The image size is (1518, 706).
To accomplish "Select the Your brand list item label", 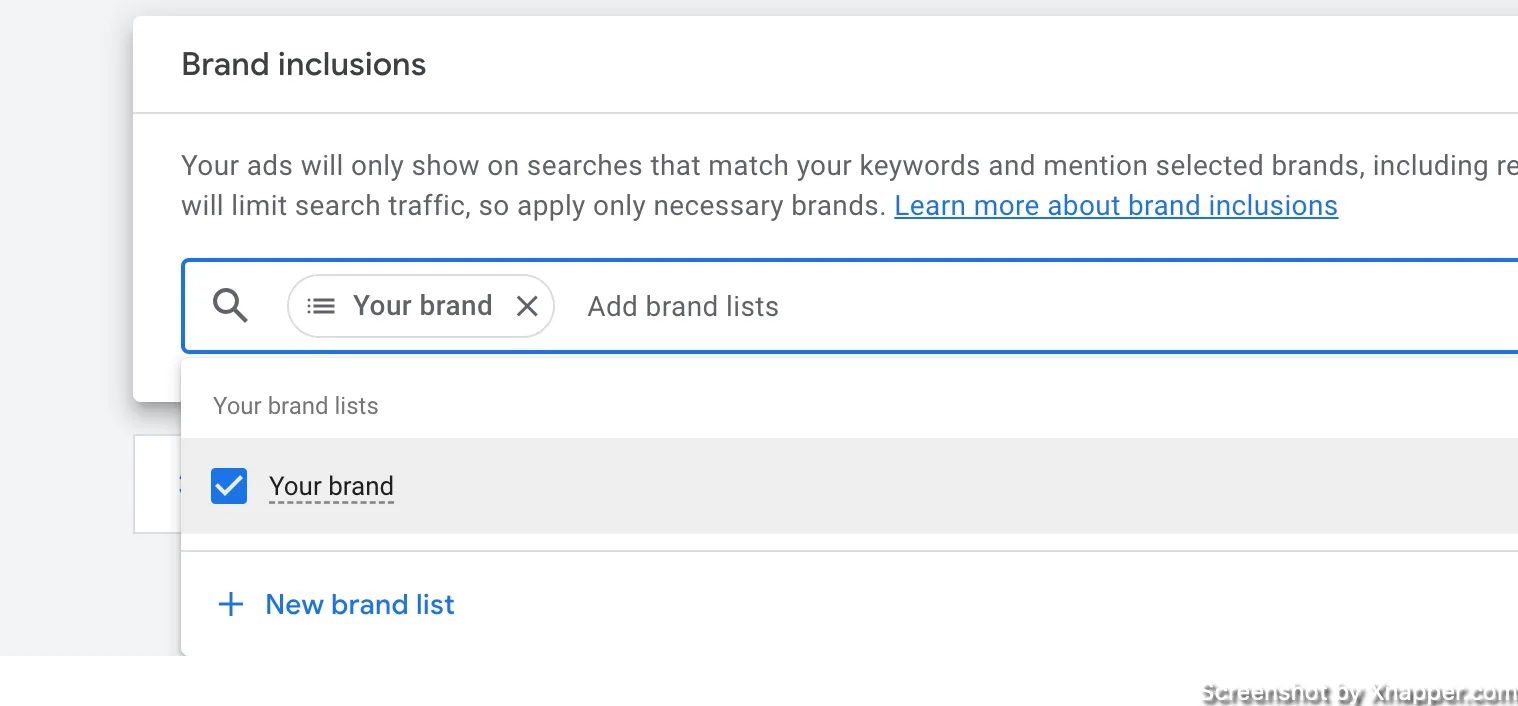I will point(331,486).
